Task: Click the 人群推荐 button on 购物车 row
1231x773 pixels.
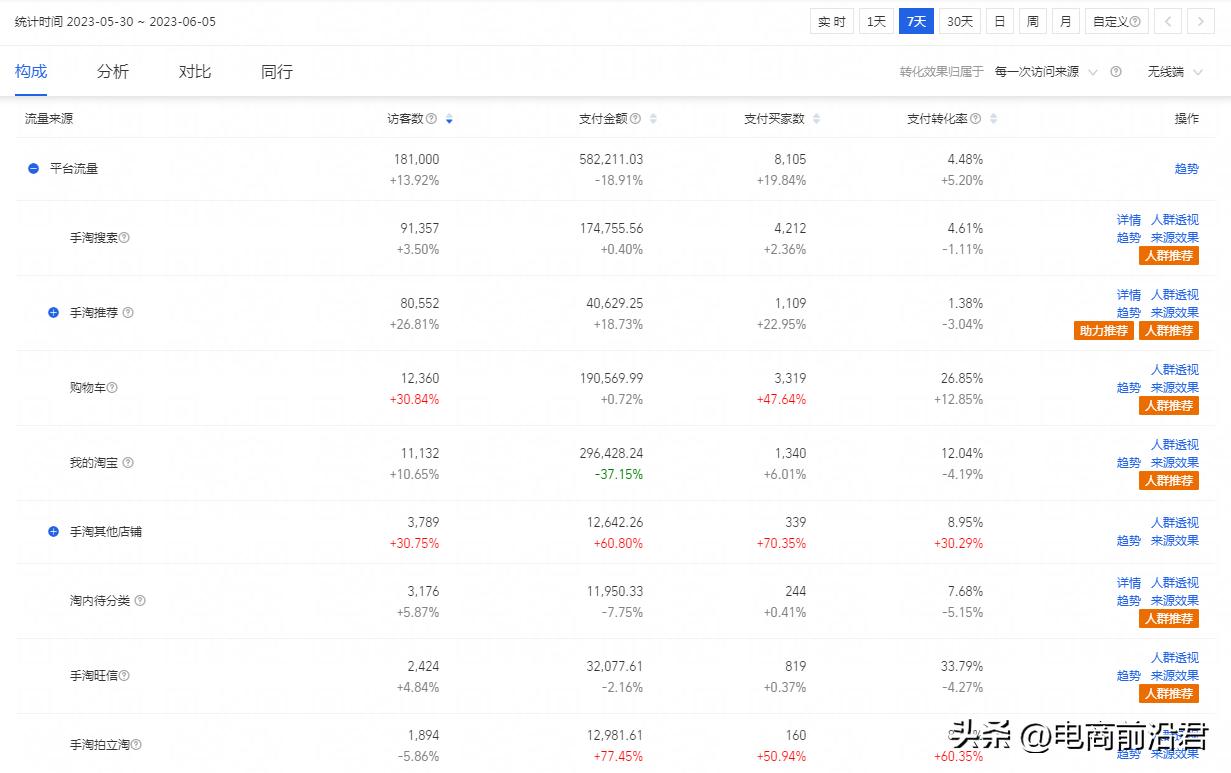Action: point(1169,405)
